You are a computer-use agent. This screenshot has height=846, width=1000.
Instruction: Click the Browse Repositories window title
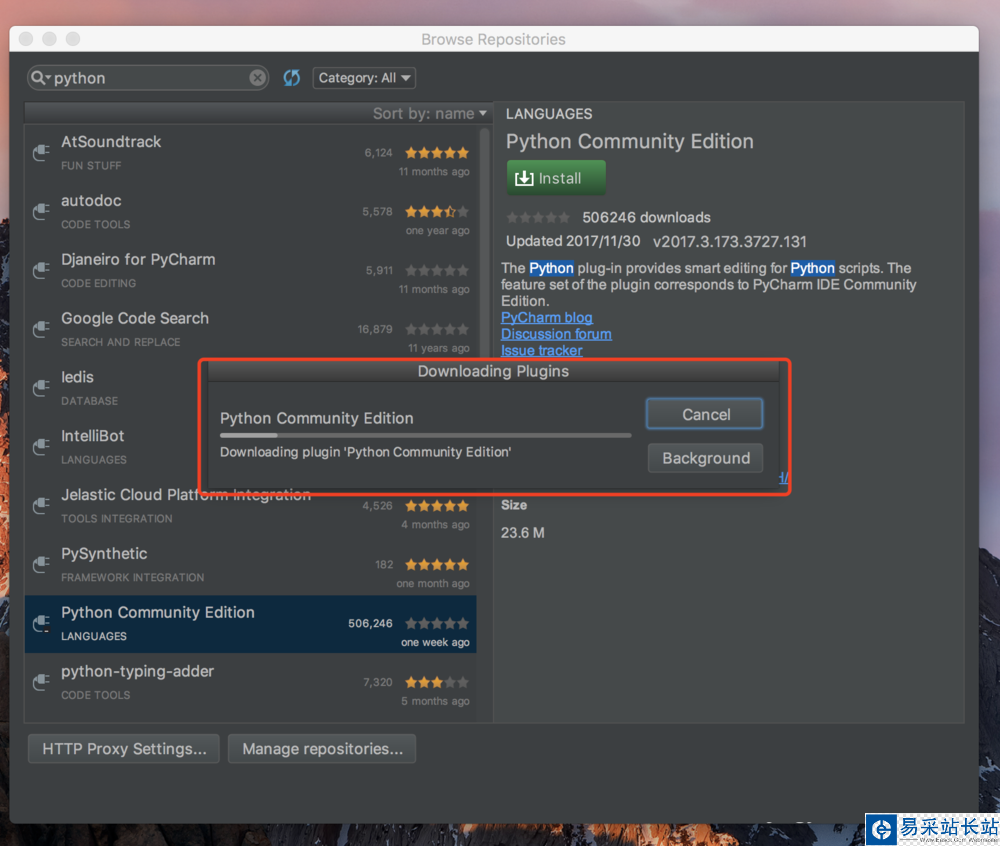(493, 40)
